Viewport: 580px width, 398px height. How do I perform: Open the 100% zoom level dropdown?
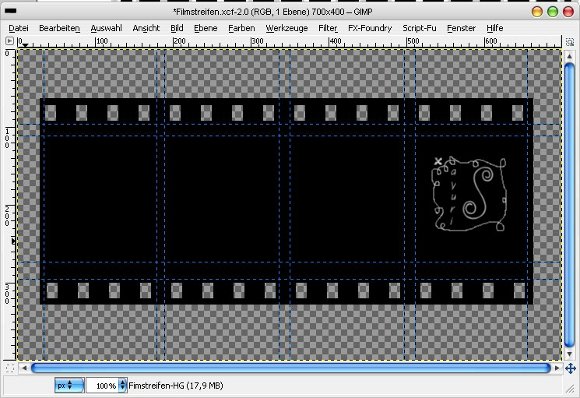tap(123, 385)
